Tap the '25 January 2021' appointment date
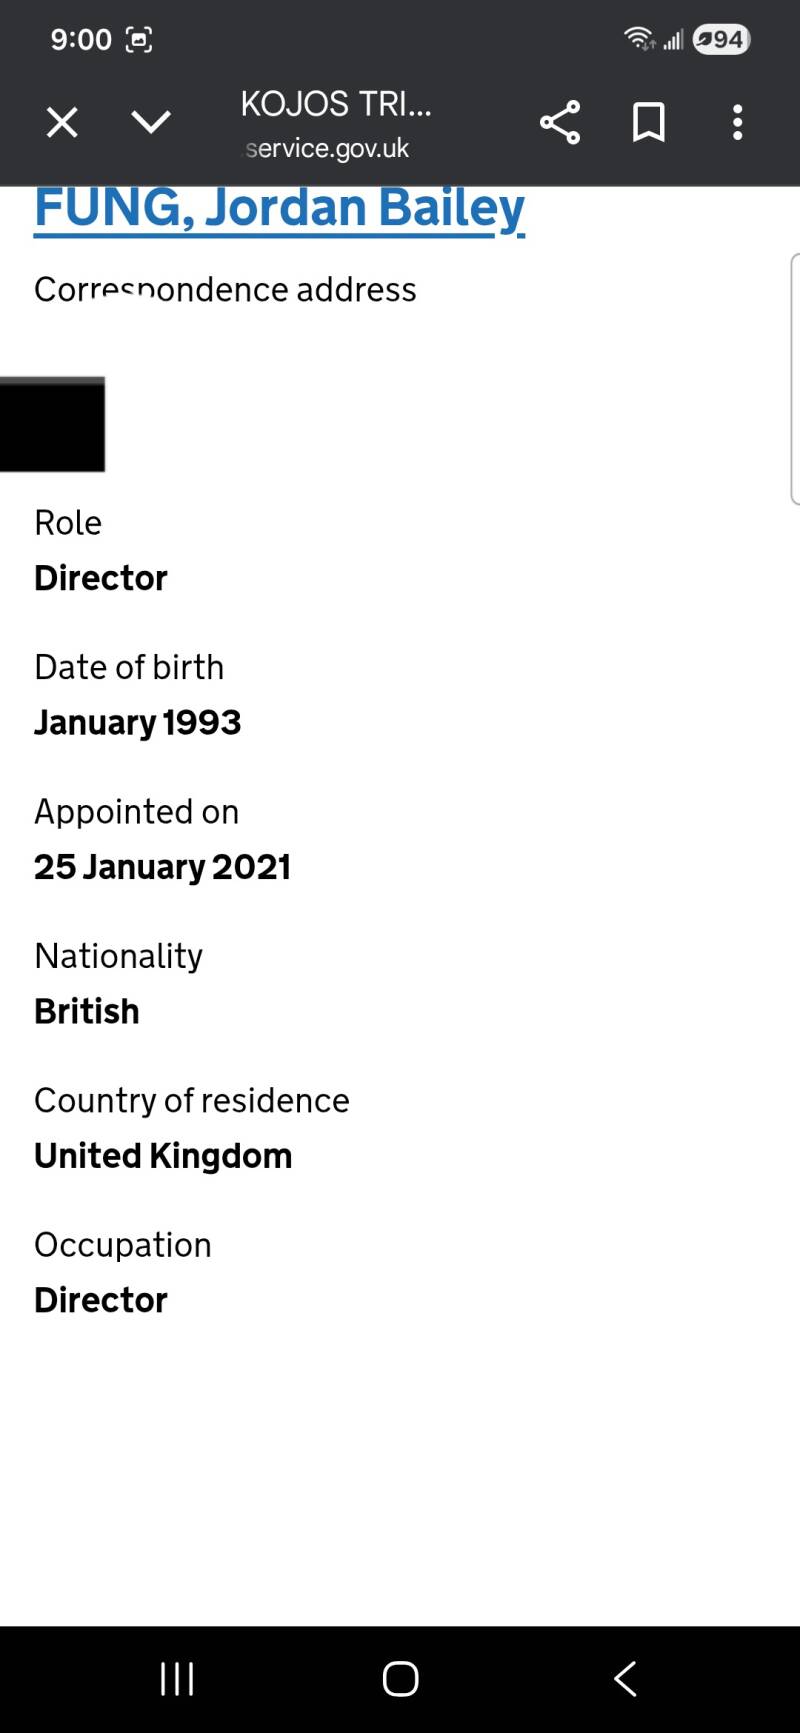 [x=162, y=867]
